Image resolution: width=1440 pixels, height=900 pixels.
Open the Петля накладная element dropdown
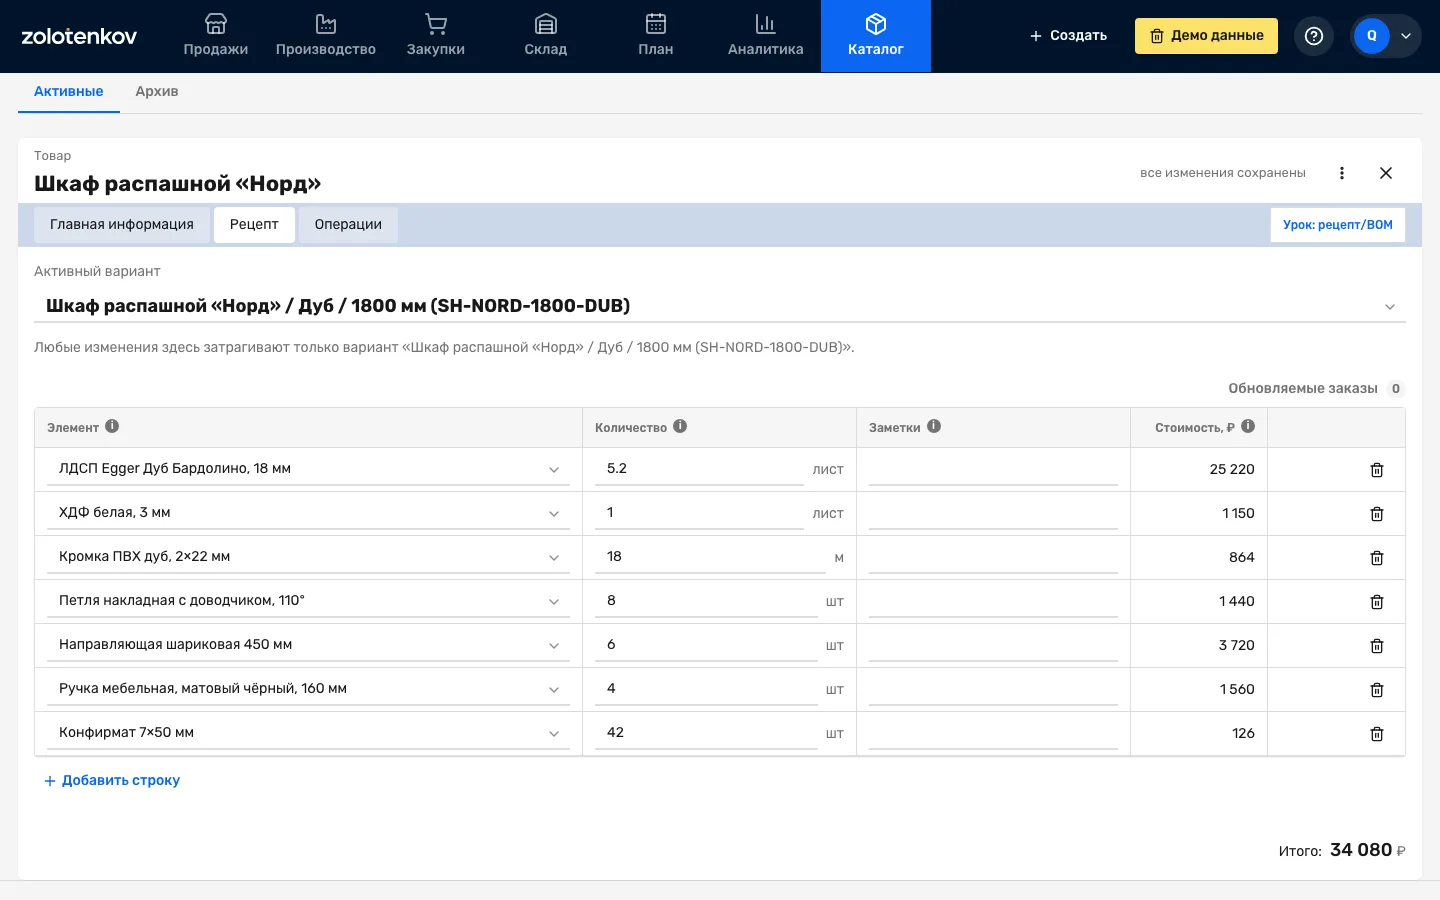click(x=308, y=601)
